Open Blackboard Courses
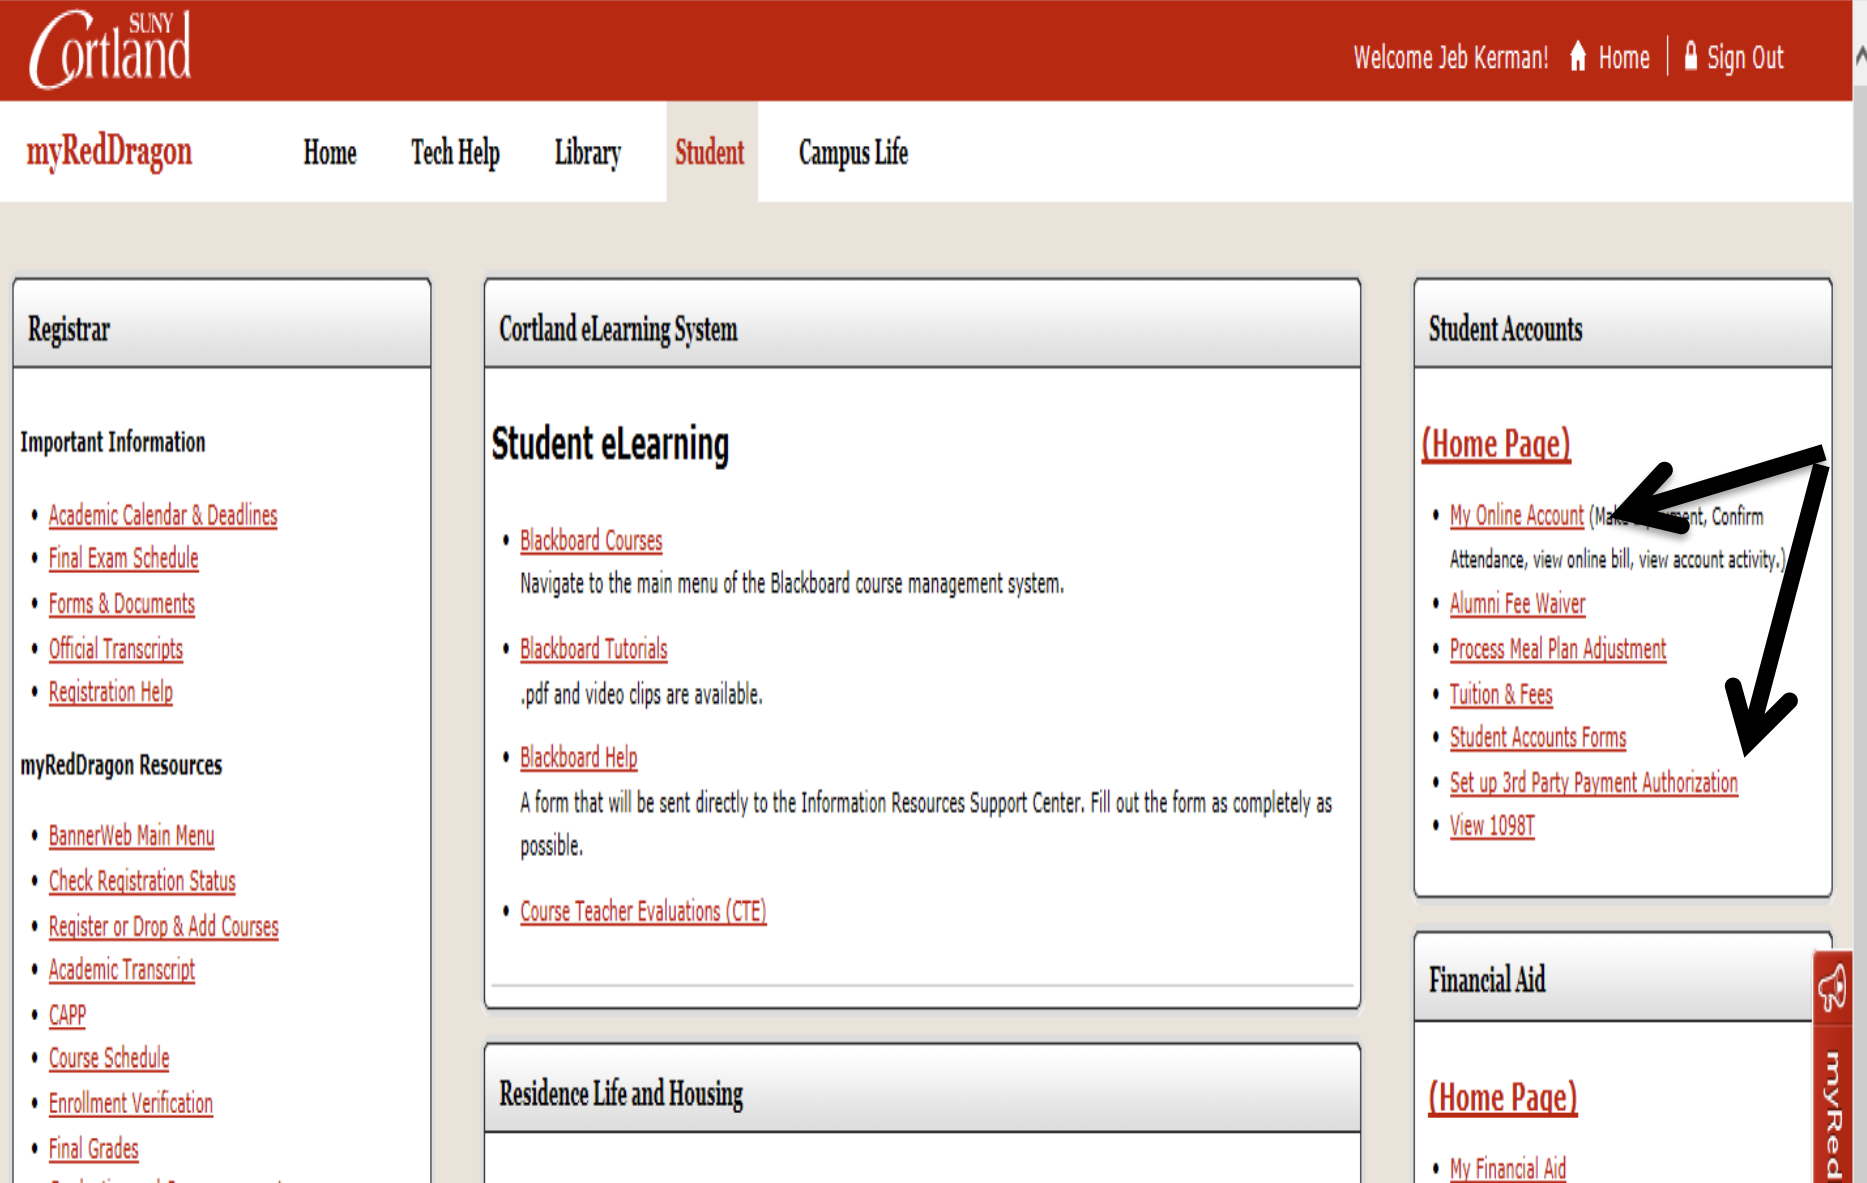 (591, 540)
